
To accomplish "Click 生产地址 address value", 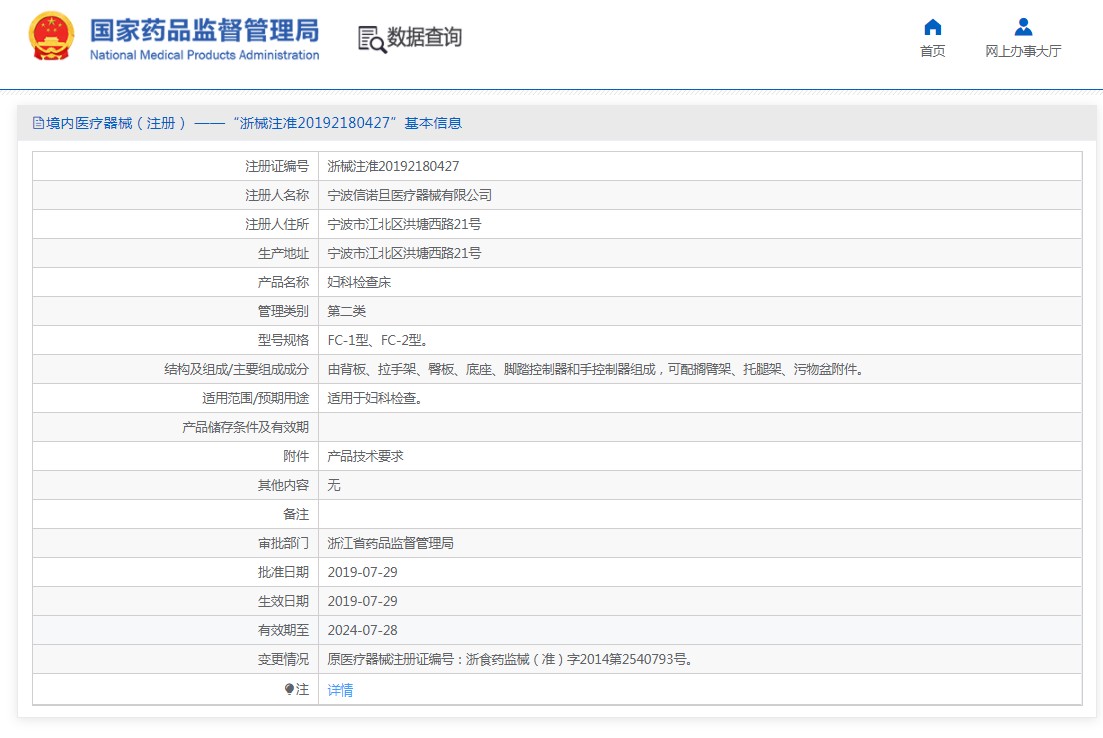I will (404, 253).
